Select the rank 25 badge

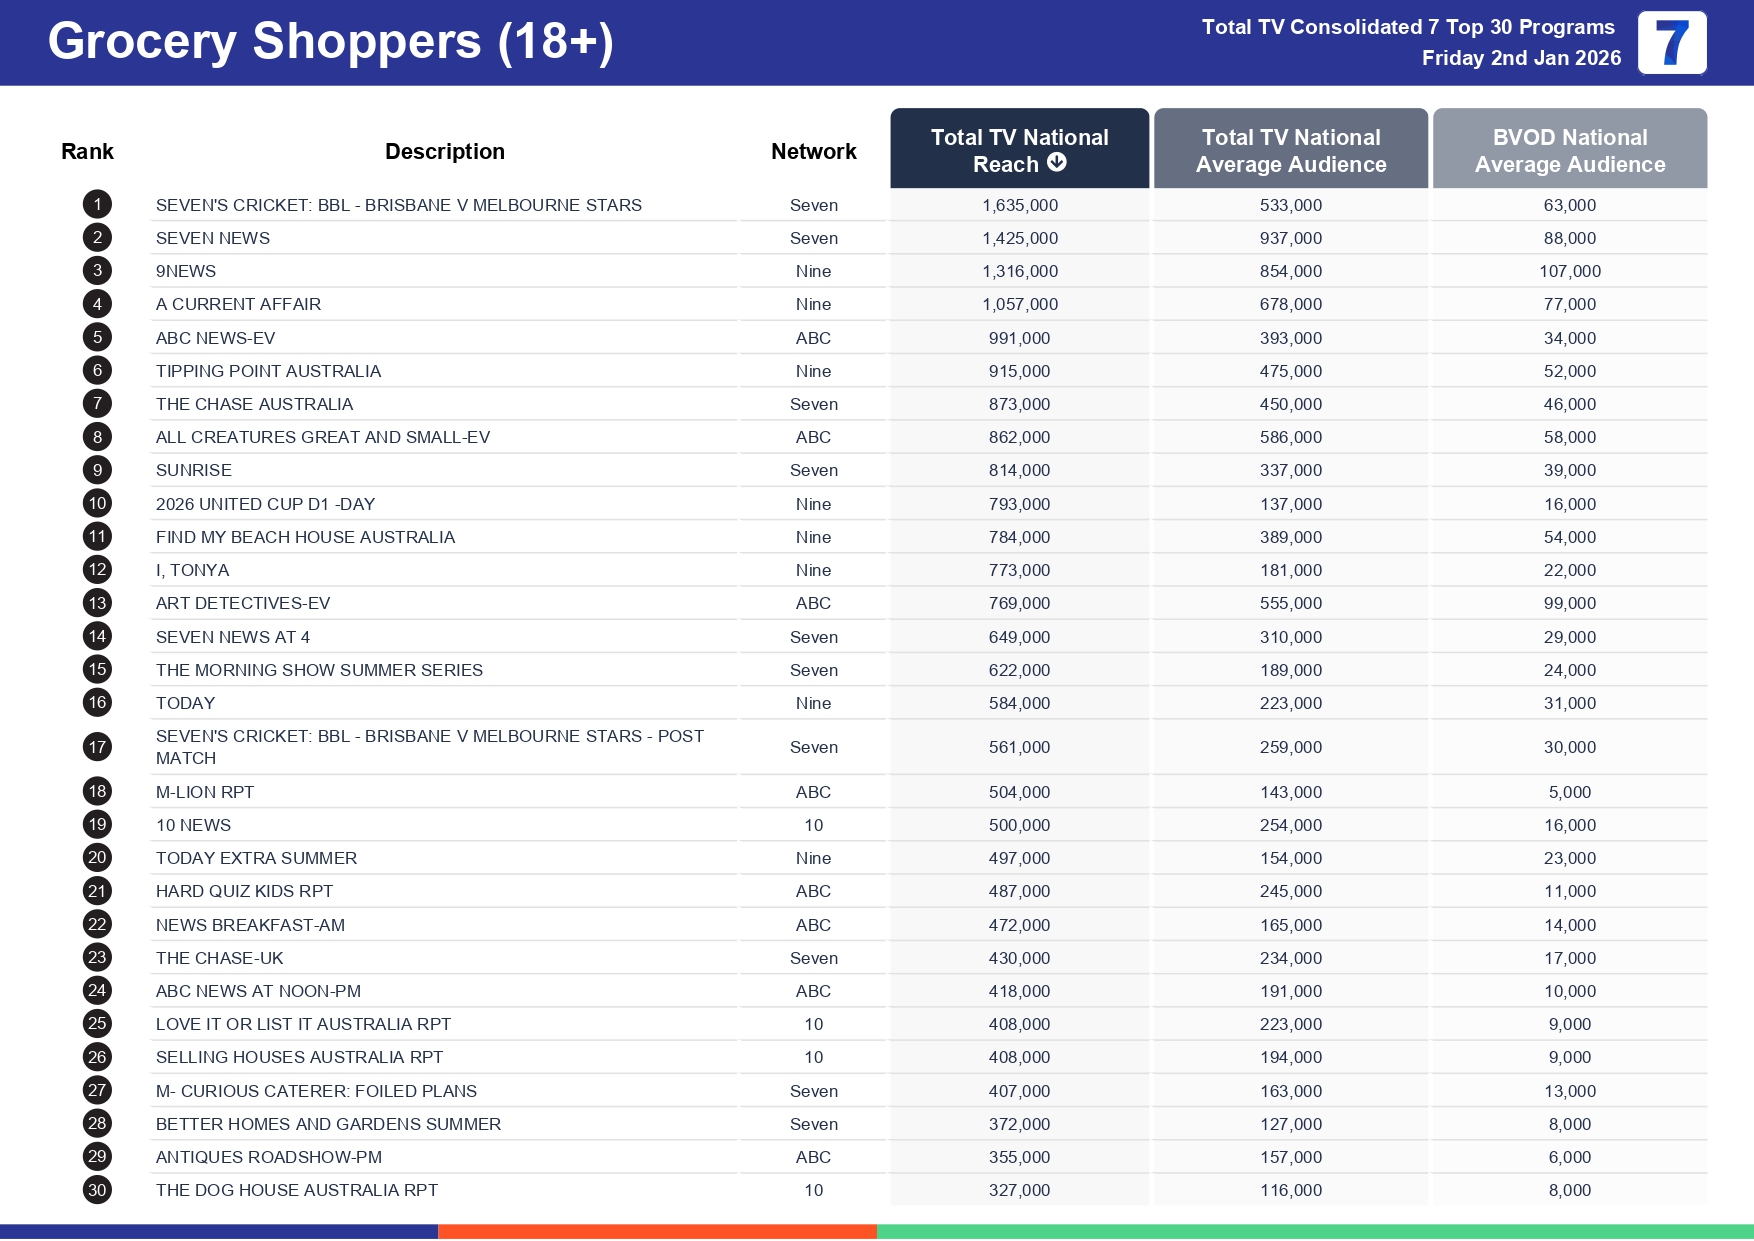(x=97, y=1024)
